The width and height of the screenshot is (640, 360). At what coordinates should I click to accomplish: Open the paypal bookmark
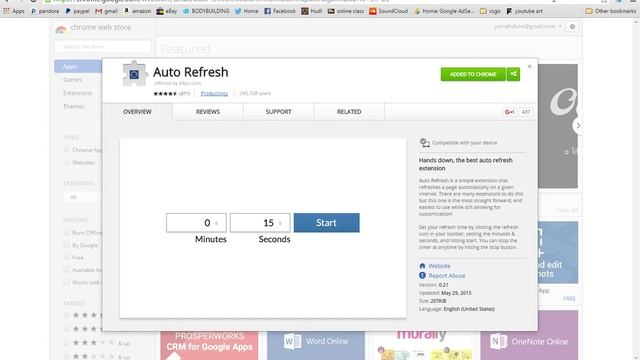78,11
